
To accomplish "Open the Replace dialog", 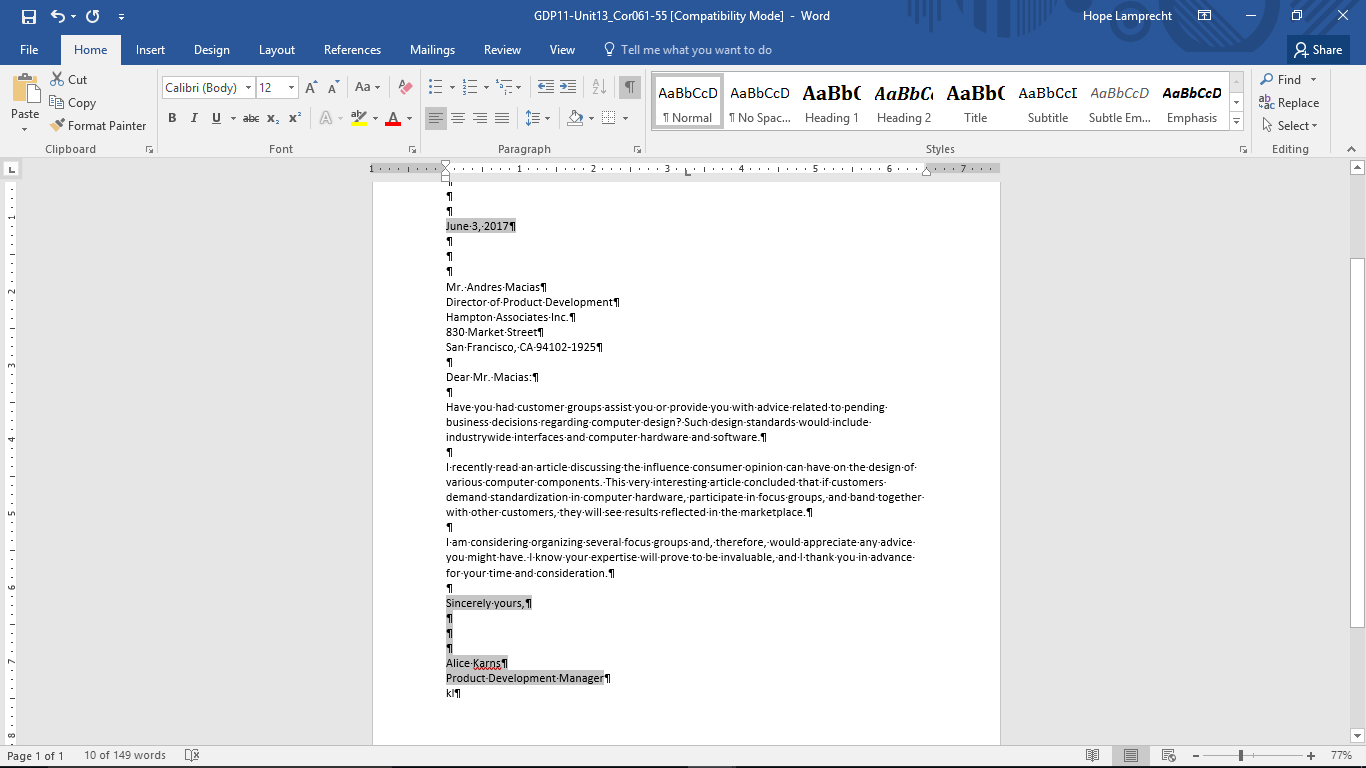I will 1291,103.
